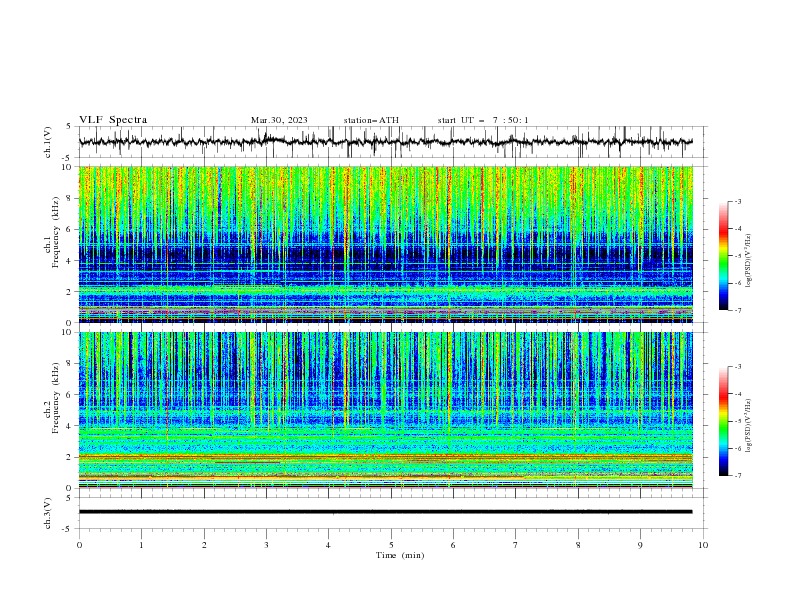The image size is (792, 612).
Task: Click the ch.3 flat waveform trace
Action: click(x=386, y=512)
